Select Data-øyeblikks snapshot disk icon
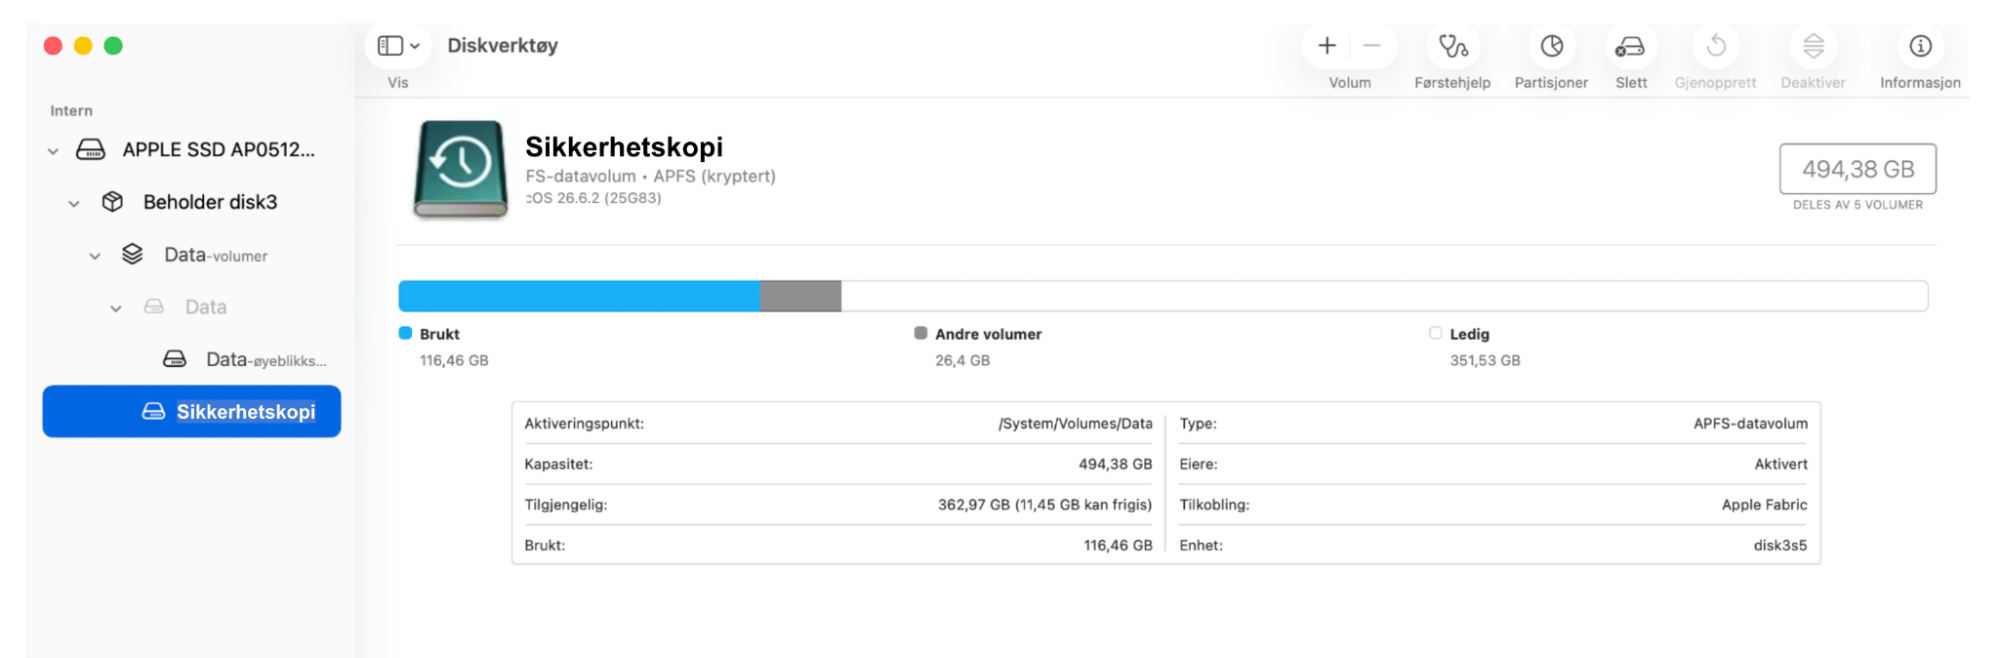Viewport: 1999px width, 658px height. (x=175, y=358)
